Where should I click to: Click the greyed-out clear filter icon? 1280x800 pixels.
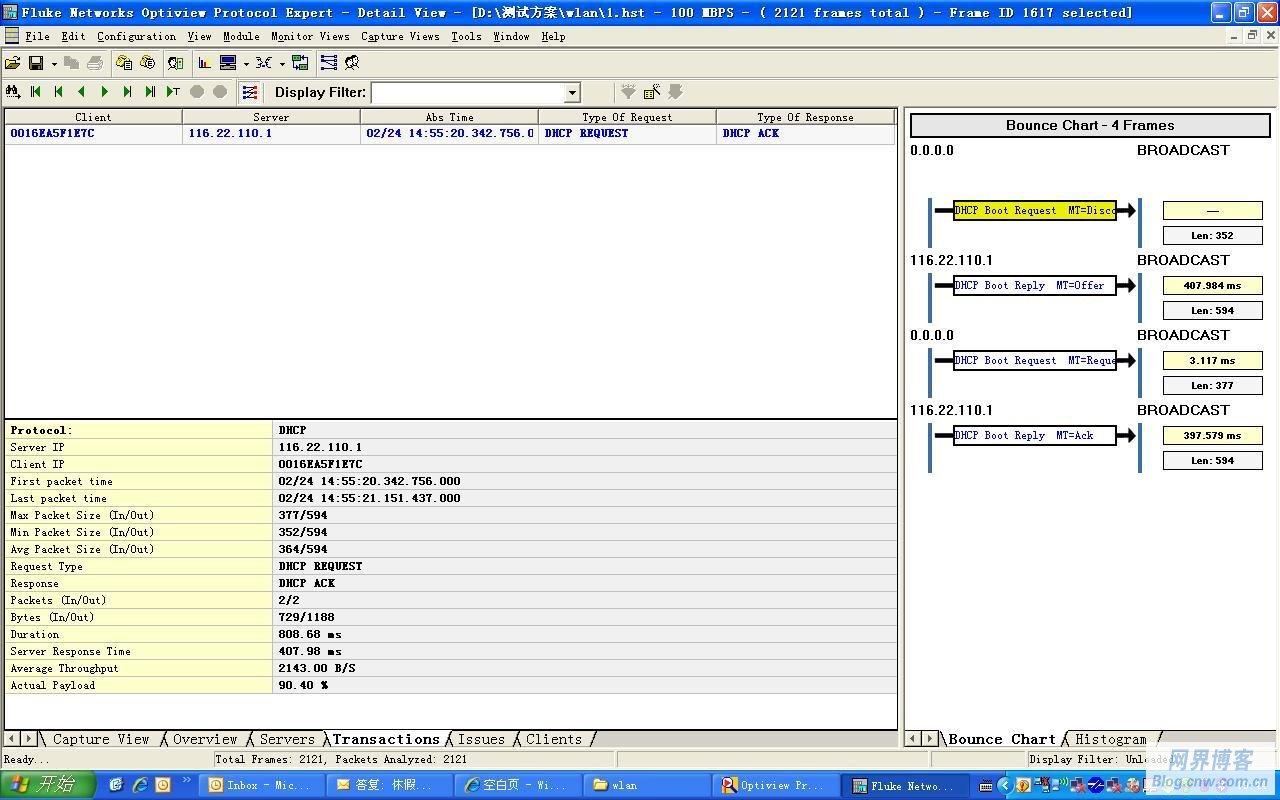[x=676, y=92]
